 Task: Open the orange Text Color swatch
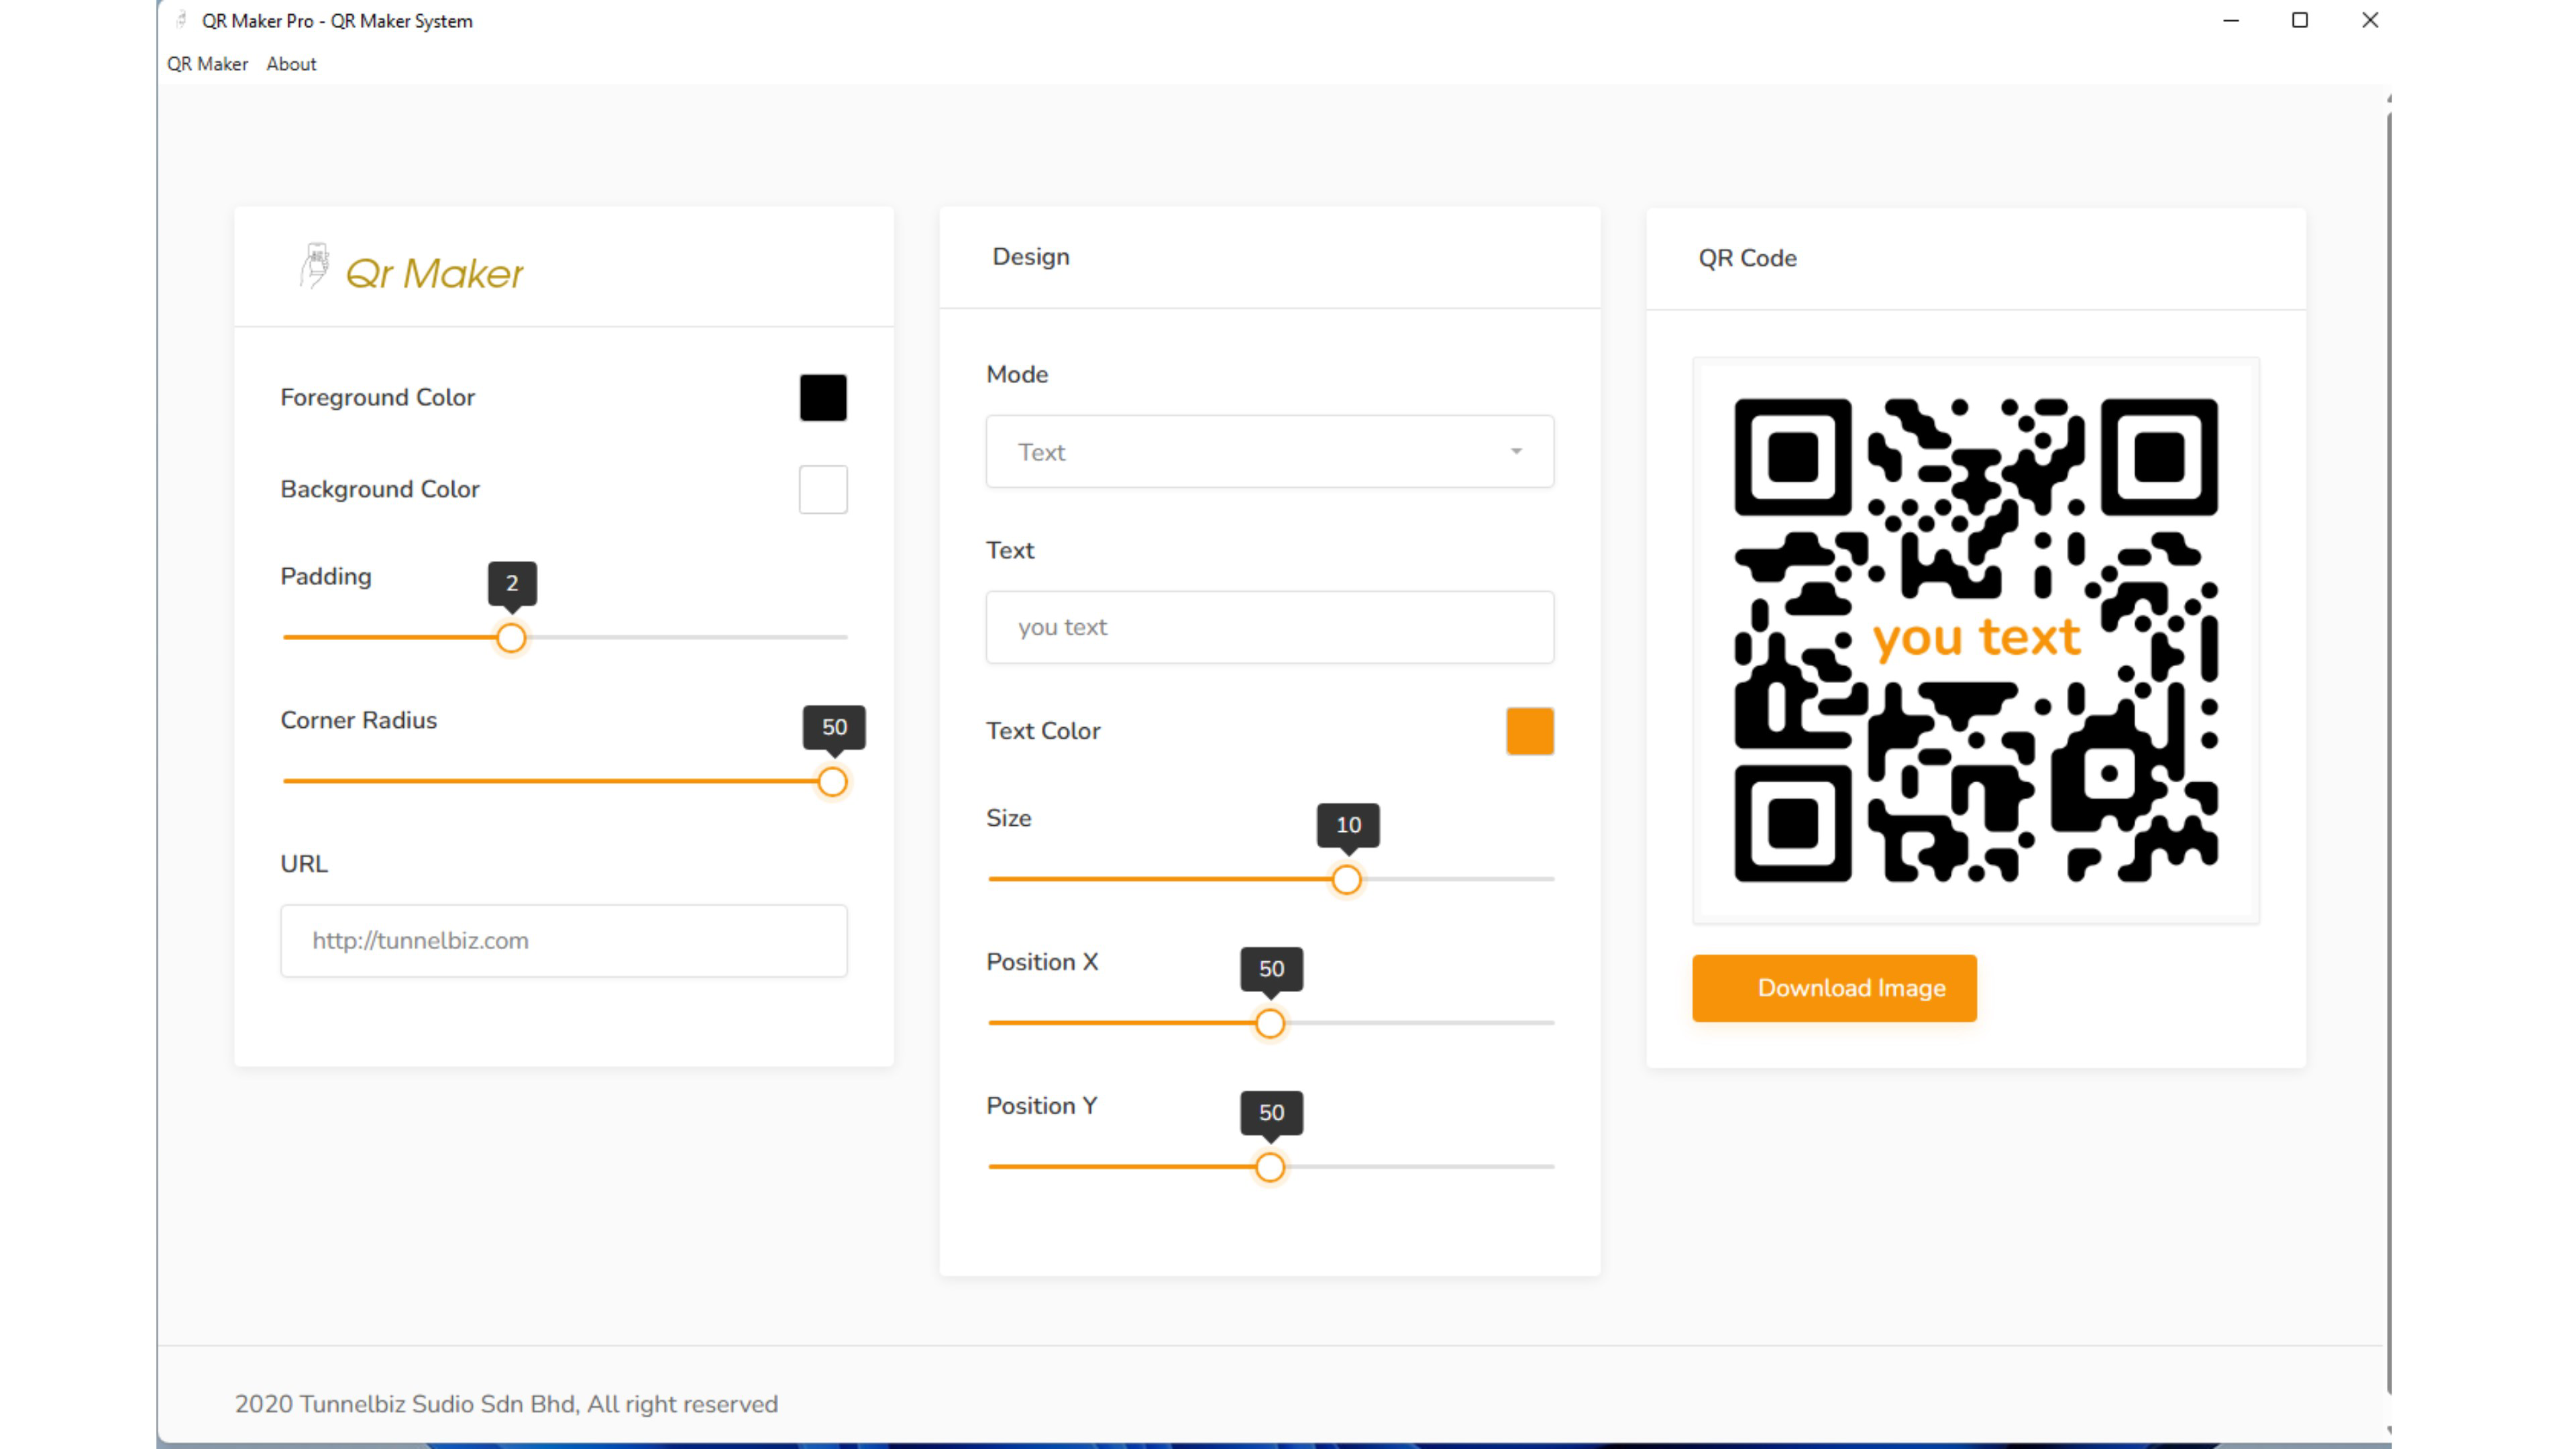[1530, 731]
